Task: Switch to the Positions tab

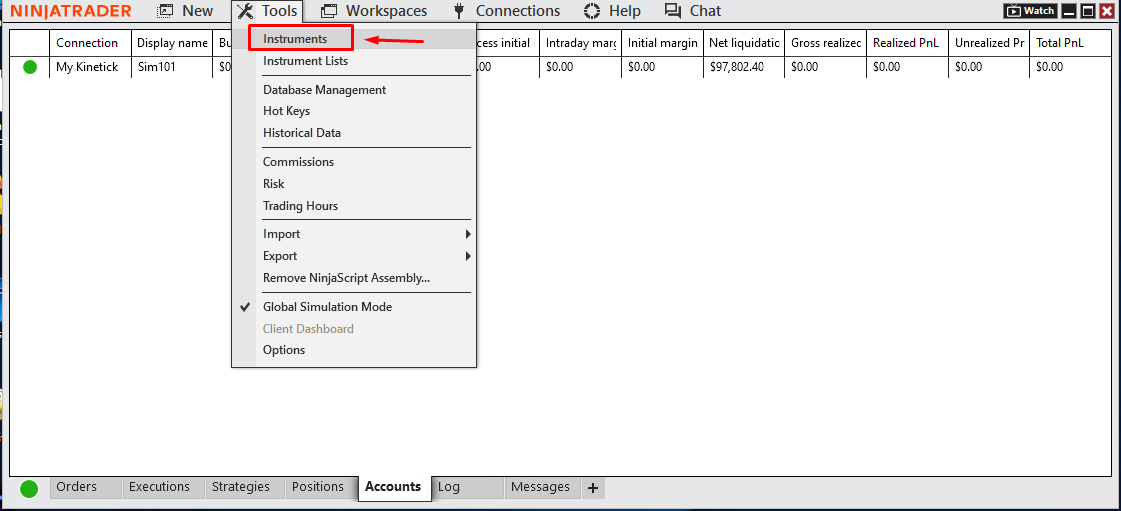Action: 318,487
